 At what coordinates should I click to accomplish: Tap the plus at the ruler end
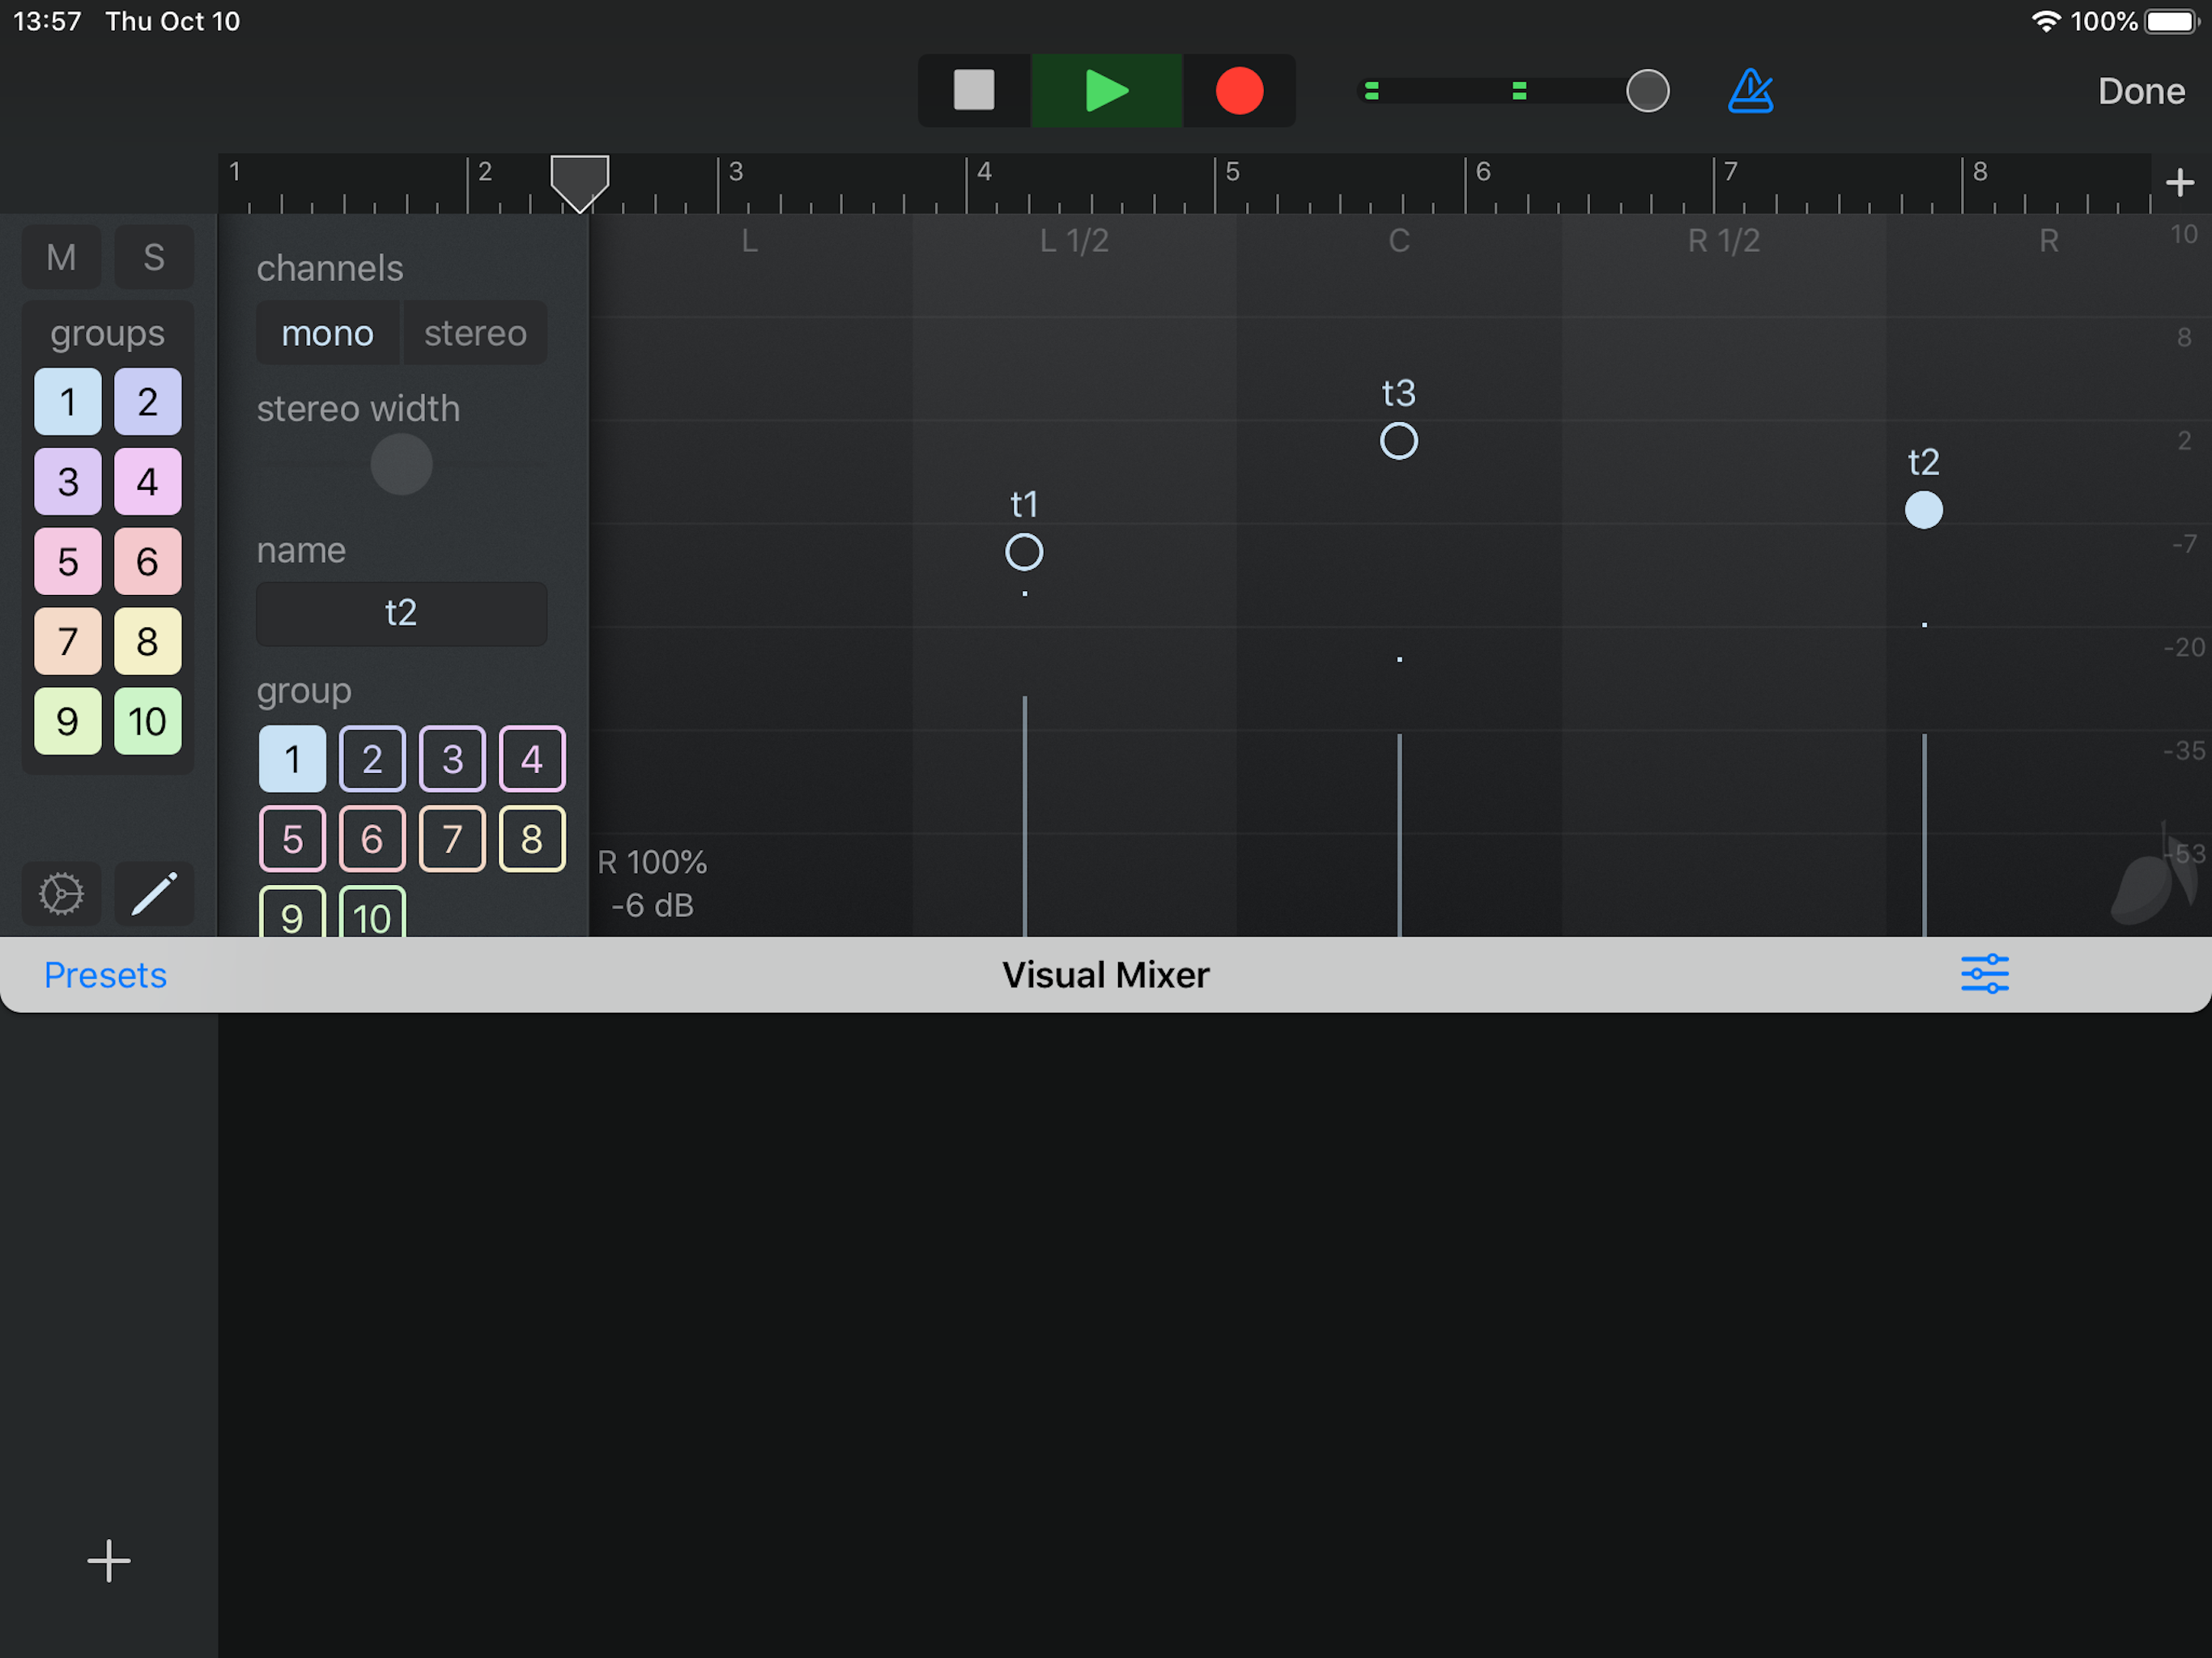2179,183
